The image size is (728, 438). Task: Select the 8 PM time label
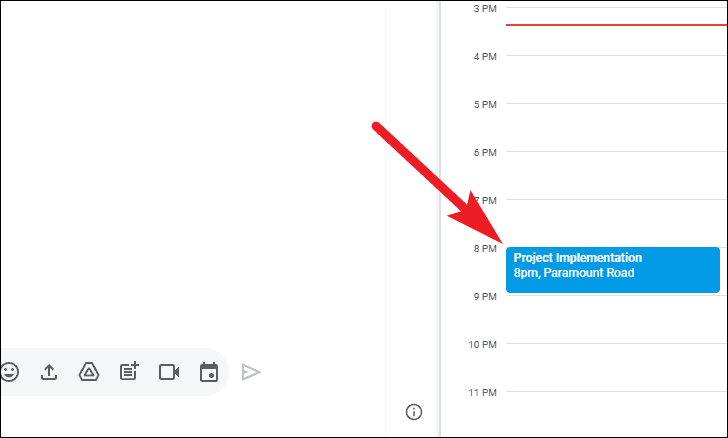click(x=485, y=248)
